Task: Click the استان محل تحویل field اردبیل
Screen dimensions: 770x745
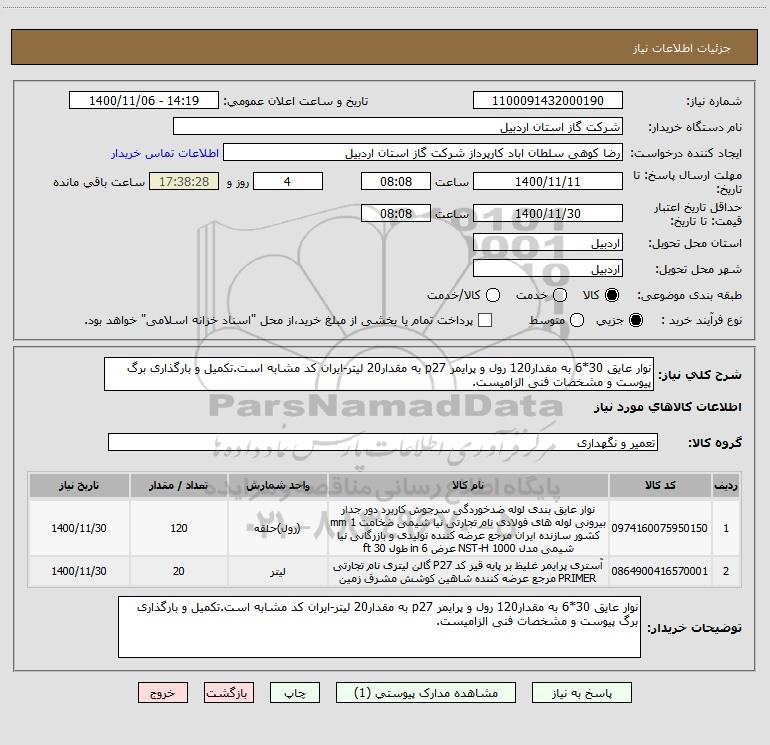Action: [548, 243]
